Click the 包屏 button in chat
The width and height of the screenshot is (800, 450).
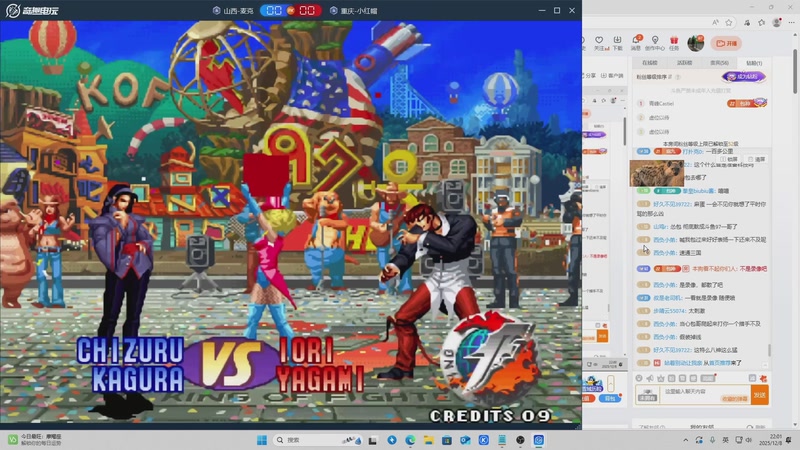pyautogui.click(x=729, y=159)
